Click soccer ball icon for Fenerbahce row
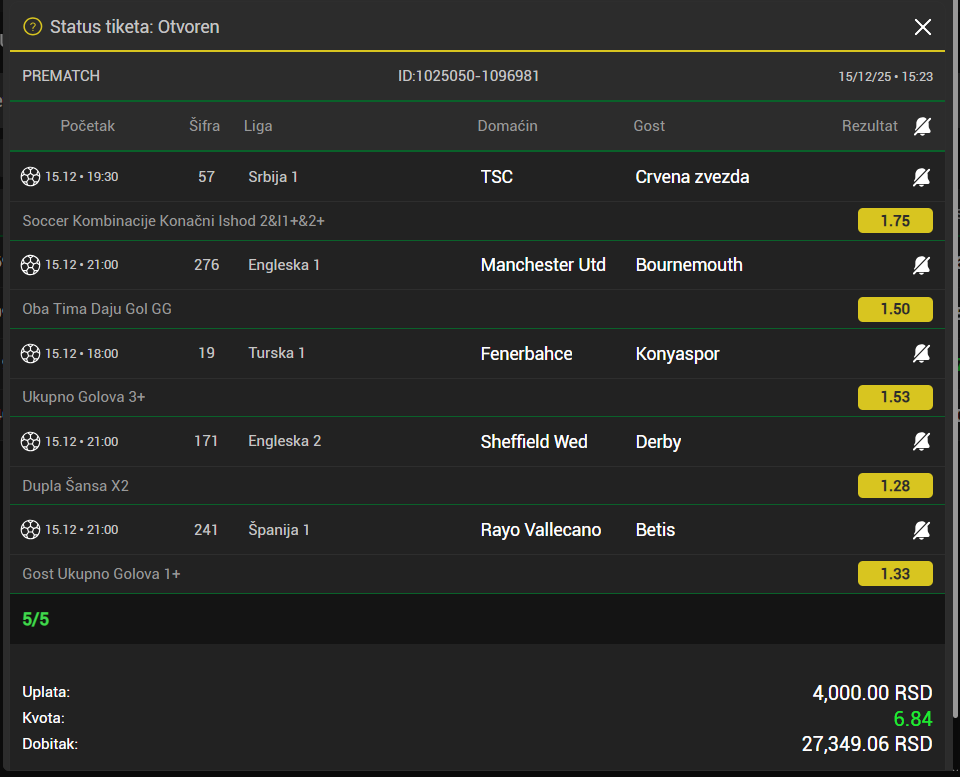The image size is (960, 777). tap(31, 353)
